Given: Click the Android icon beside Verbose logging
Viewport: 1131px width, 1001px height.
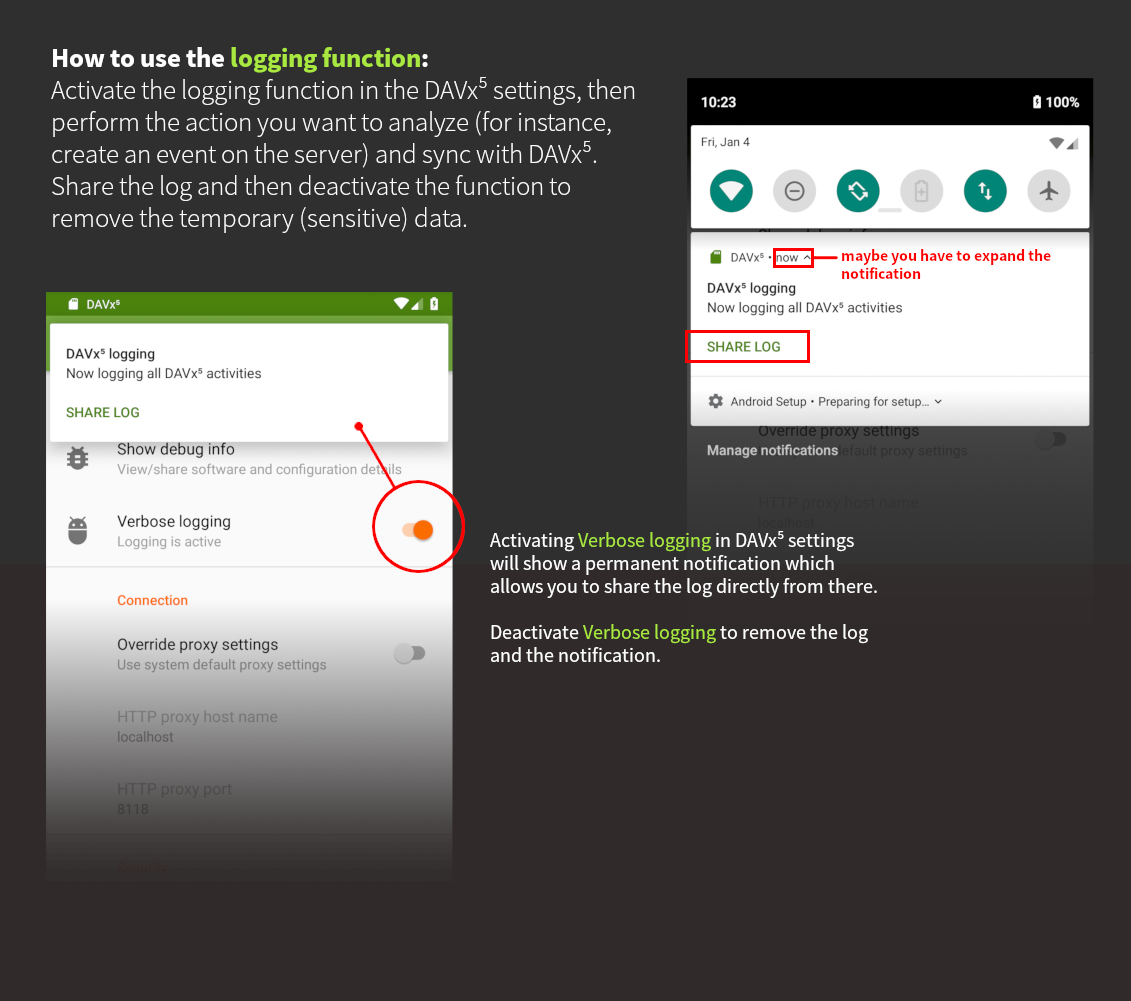Looking at the screenshot, I should tap(77, 530).
